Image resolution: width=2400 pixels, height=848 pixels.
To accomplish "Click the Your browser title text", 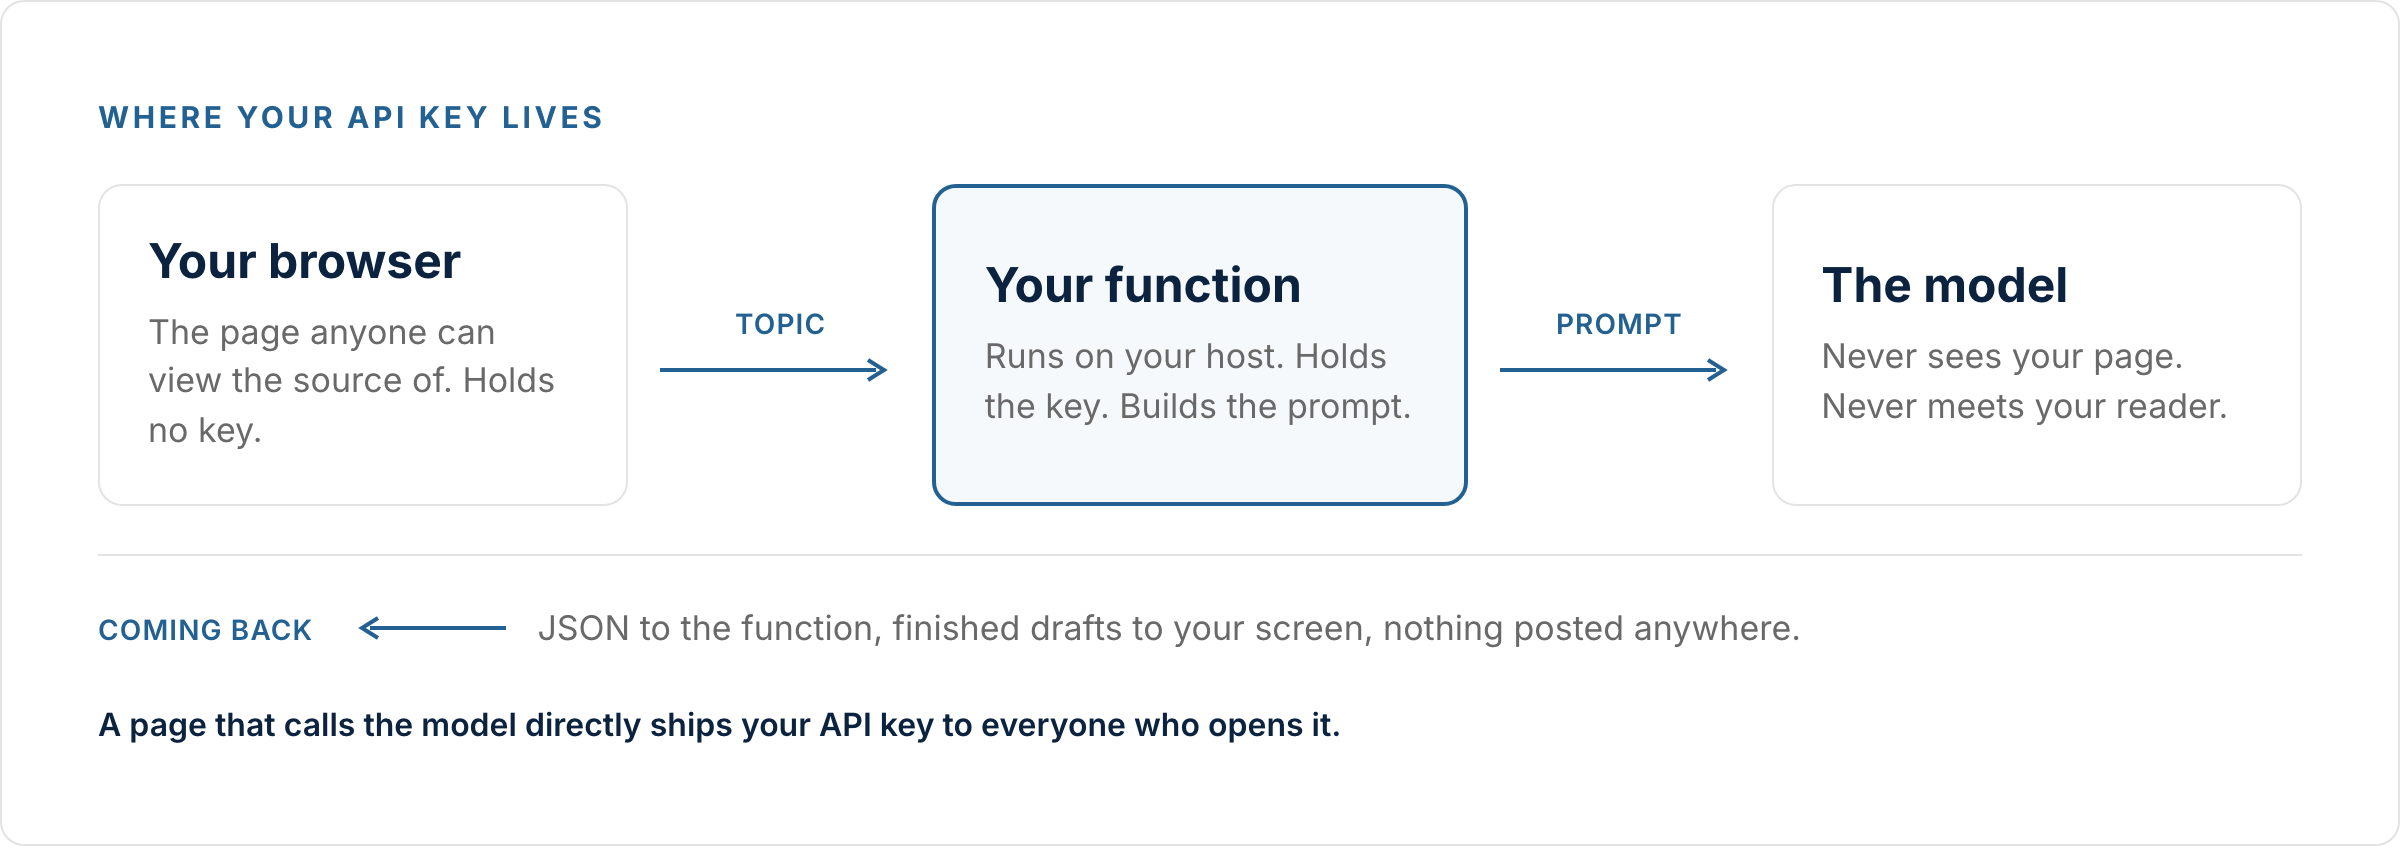I will 305,262.
